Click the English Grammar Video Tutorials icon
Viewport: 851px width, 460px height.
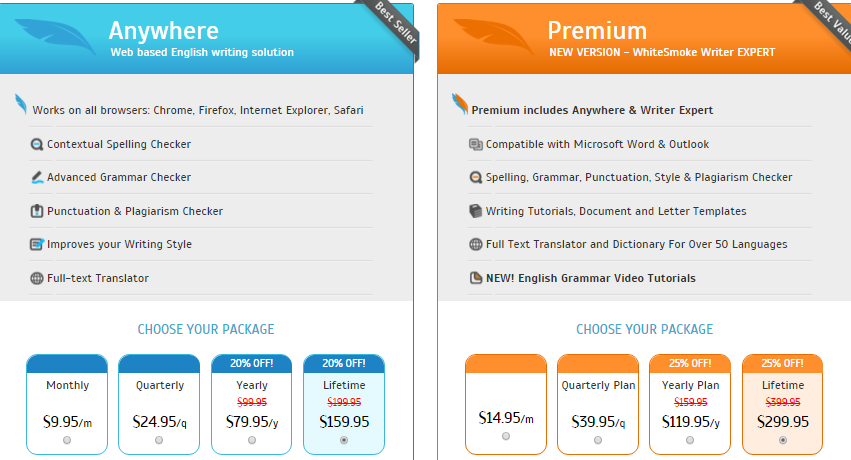point(476,278)
